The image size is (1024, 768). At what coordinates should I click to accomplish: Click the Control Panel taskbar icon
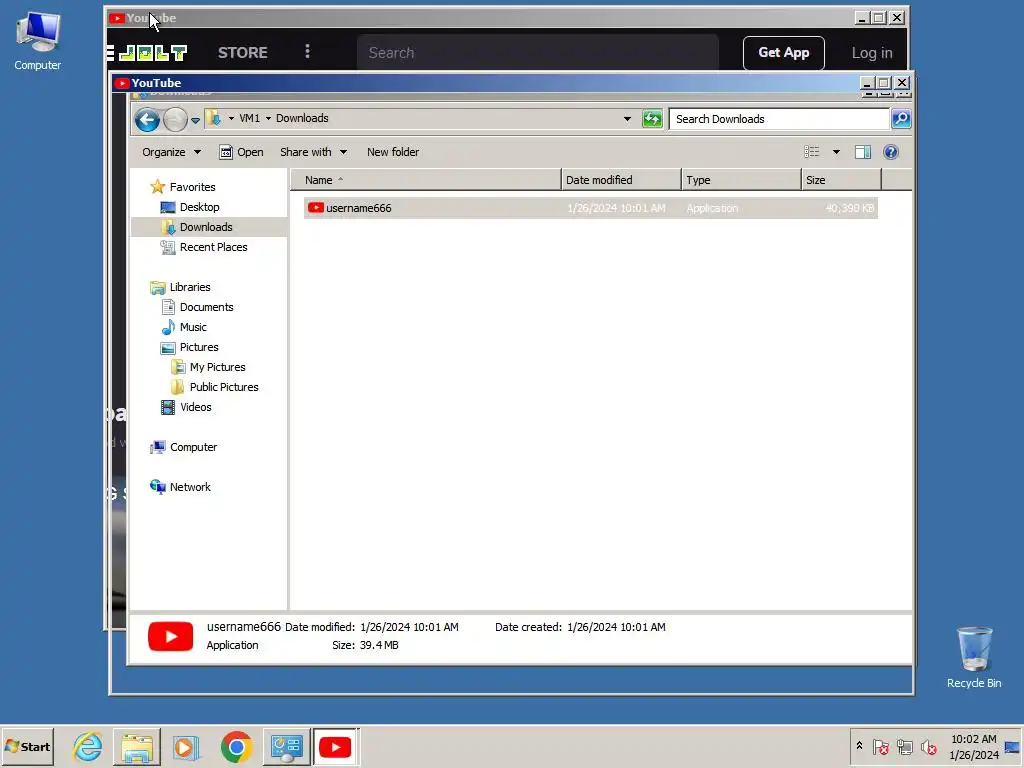pyautogui.click(x=286, y=746)
